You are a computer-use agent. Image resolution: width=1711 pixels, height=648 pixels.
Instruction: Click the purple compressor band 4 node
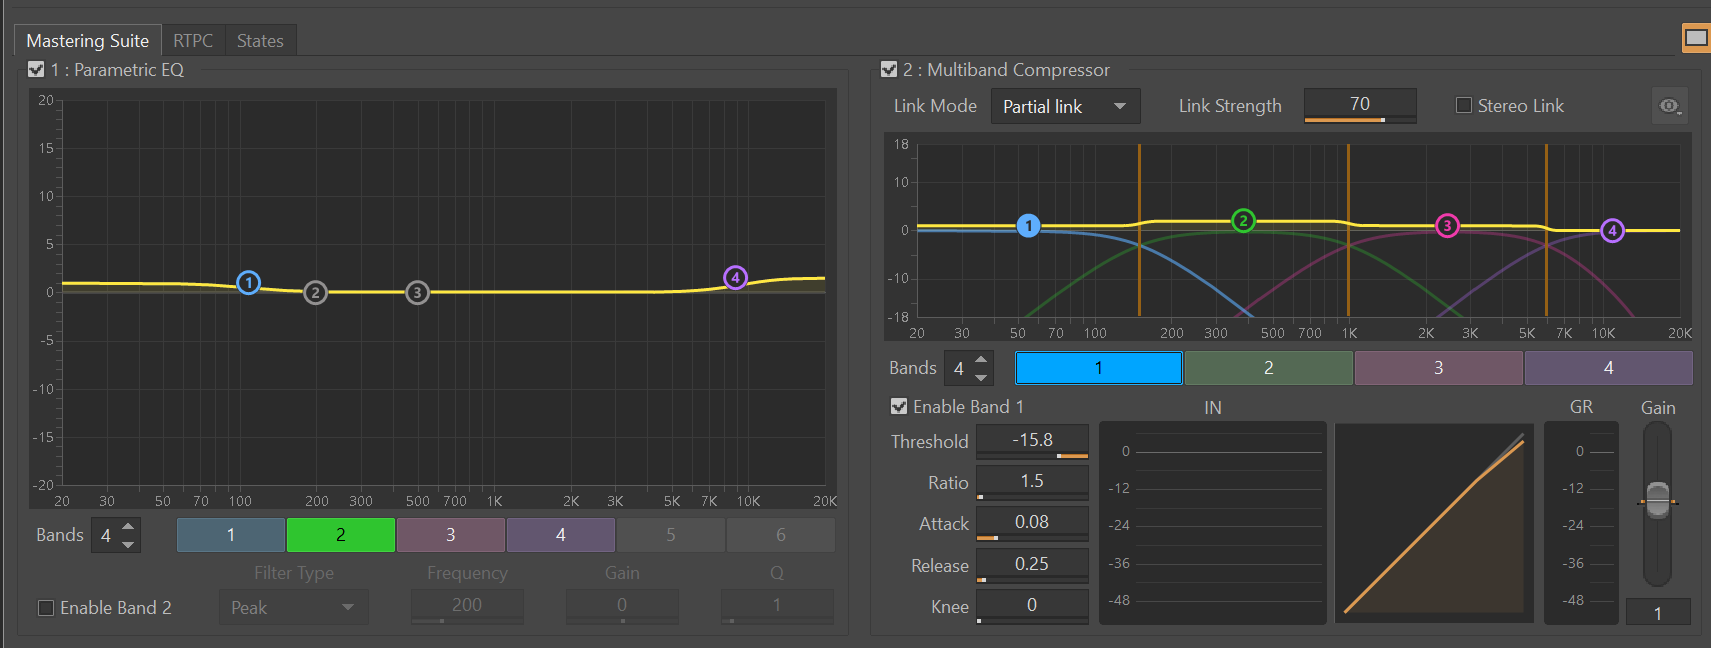(1612, 231)
